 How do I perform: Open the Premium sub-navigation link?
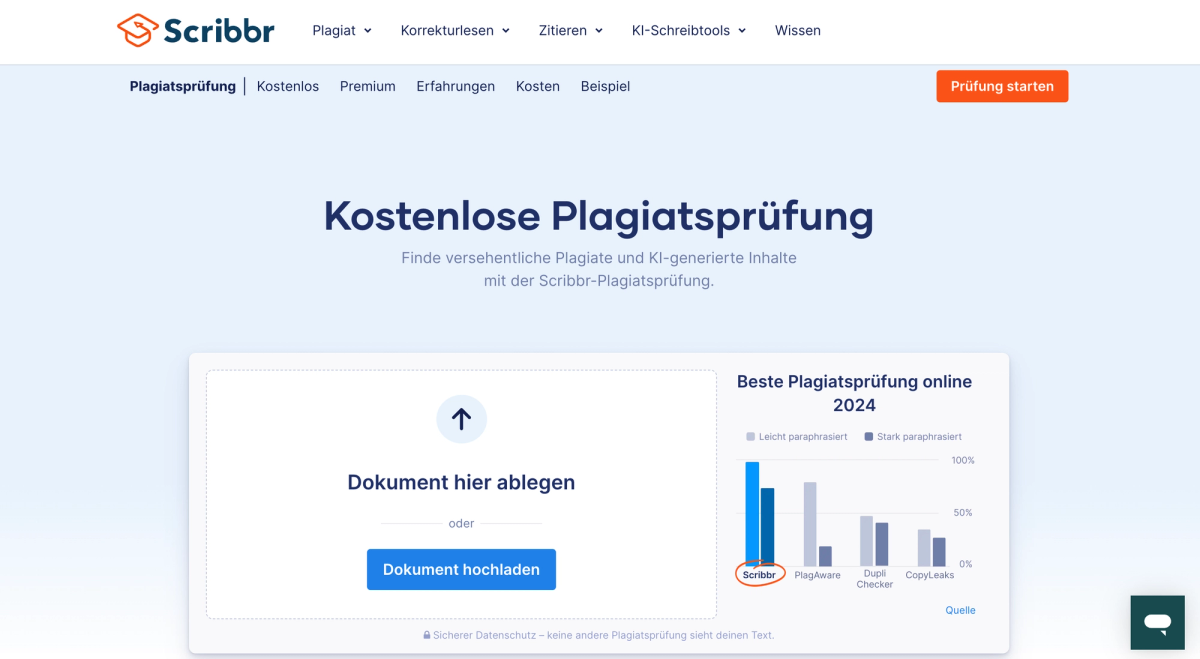click(368, 86)
